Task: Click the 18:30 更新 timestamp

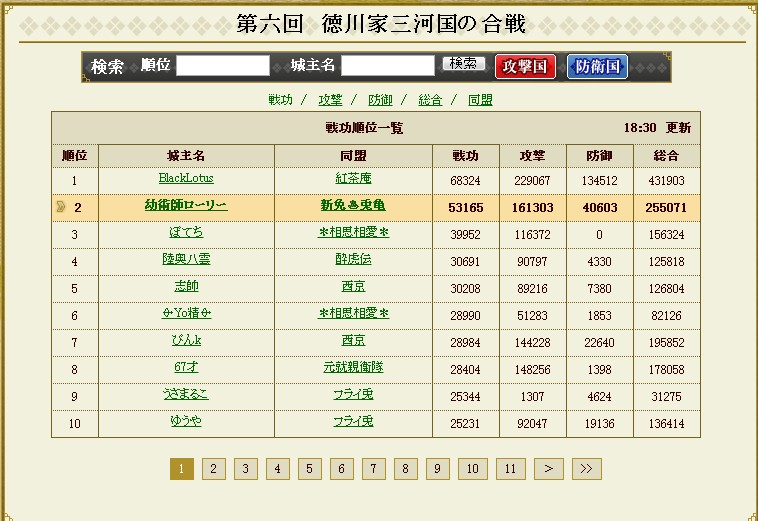Action: (x=657, y=128)
